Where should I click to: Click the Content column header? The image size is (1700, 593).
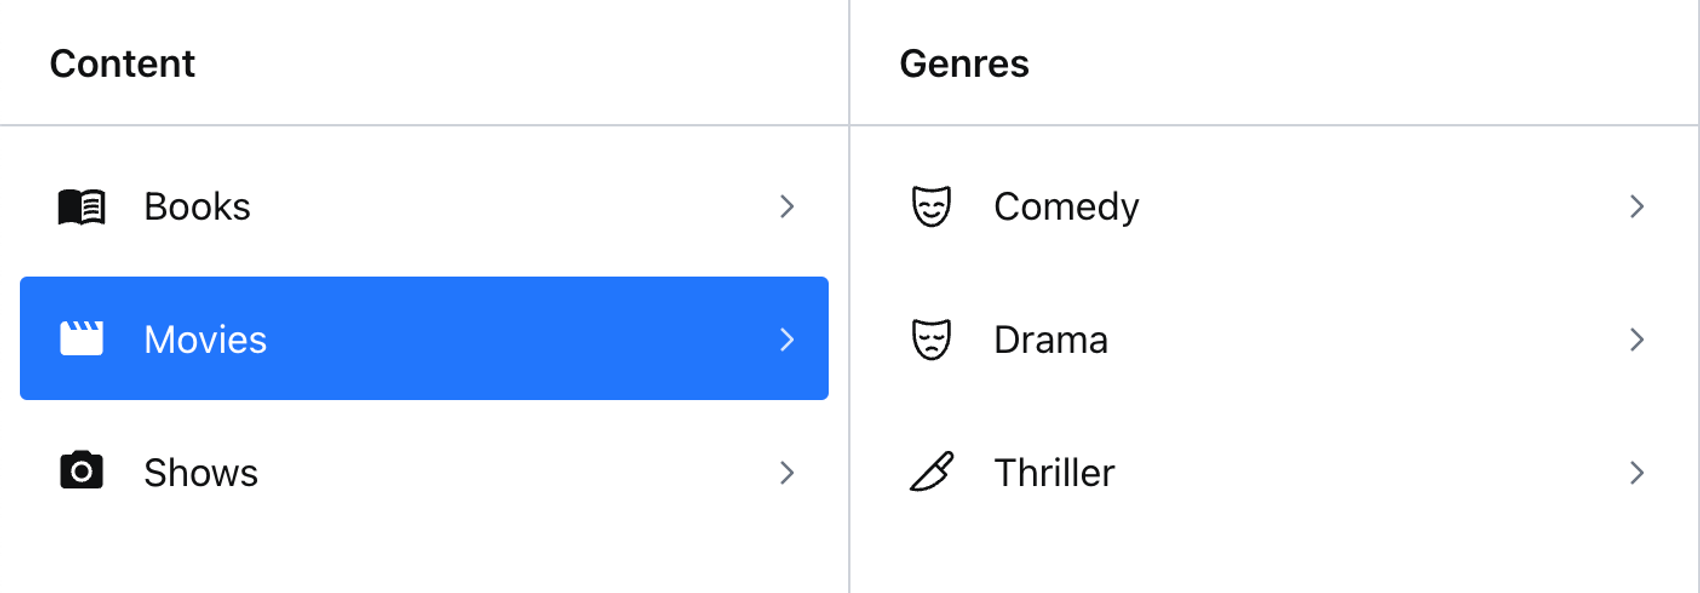[122, 64]
